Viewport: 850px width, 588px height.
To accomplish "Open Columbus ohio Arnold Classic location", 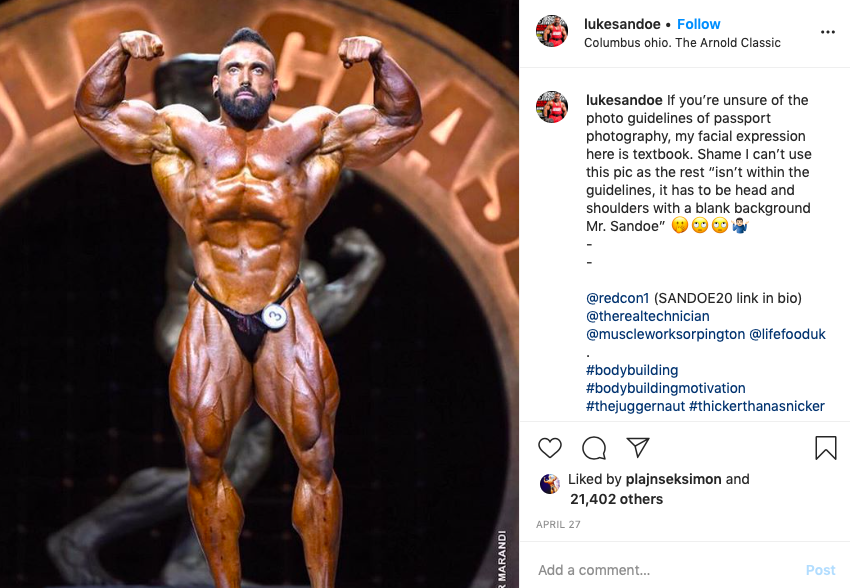I will [x=682, y=43].
